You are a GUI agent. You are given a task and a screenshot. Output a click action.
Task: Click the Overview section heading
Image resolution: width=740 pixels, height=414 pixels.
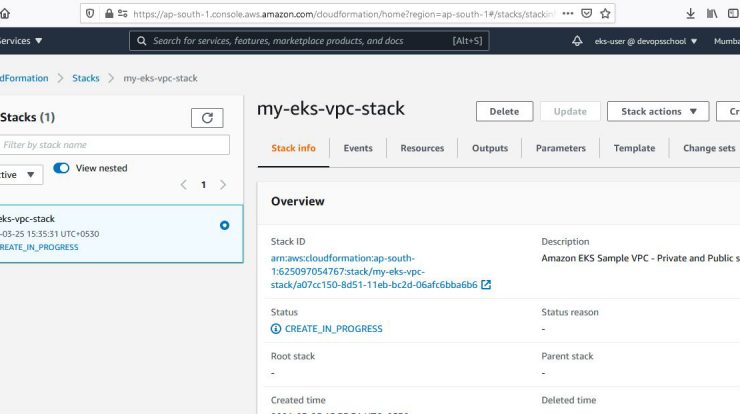tap(298, 201)
